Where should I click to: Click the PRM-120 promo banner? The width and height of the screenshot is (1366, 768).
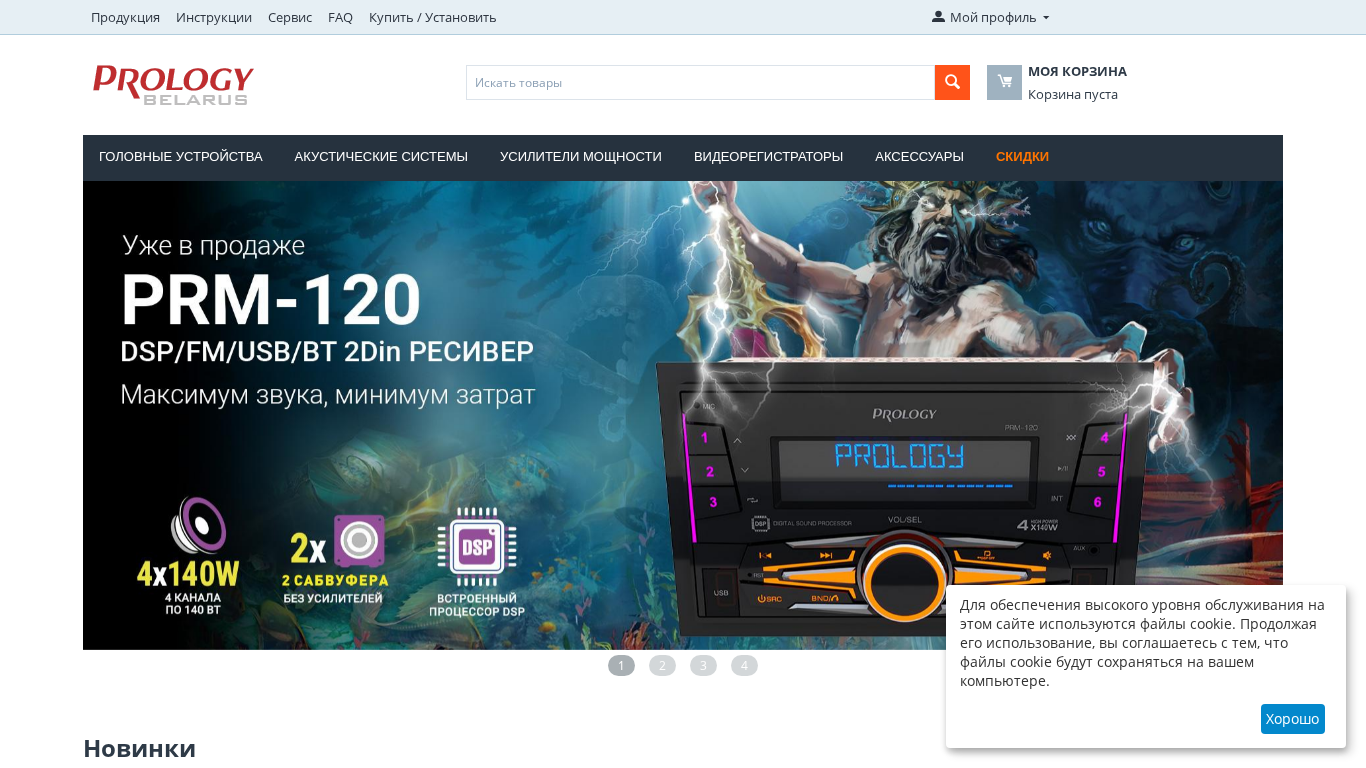click(x=683, y=415)
